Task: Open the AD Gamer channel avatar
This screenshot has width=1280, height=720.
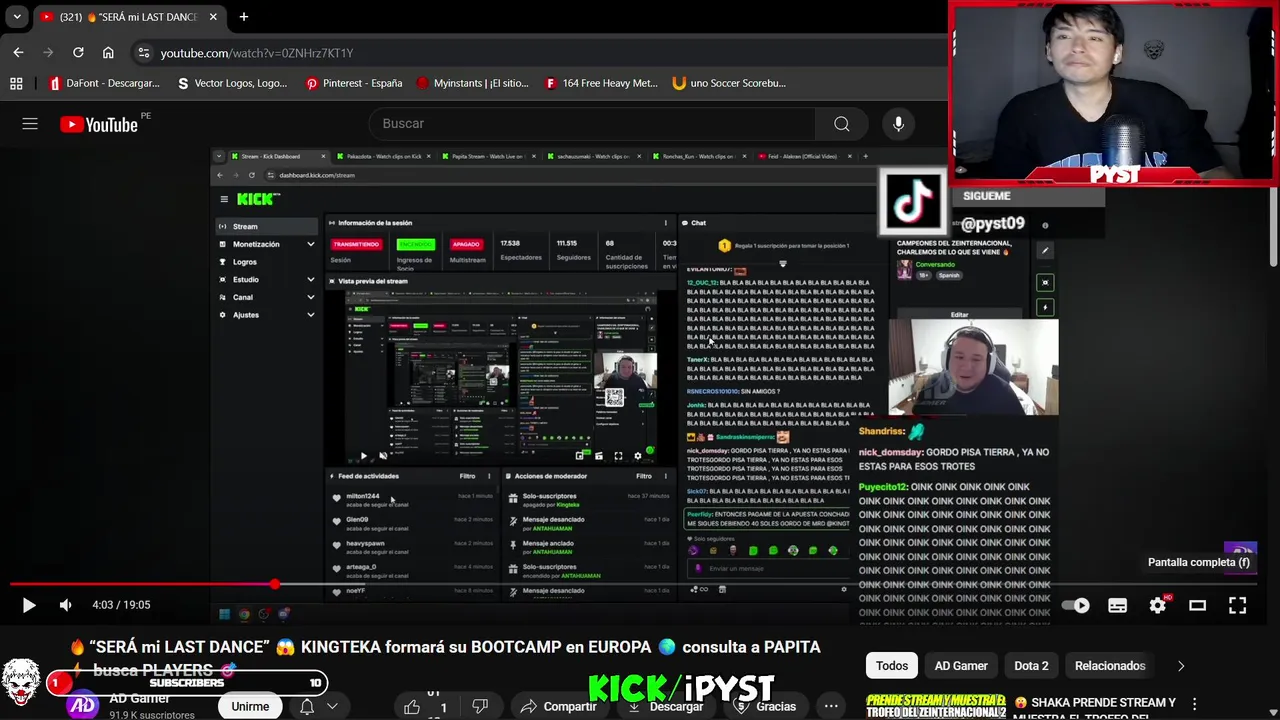Action: (x=83, y=705)
